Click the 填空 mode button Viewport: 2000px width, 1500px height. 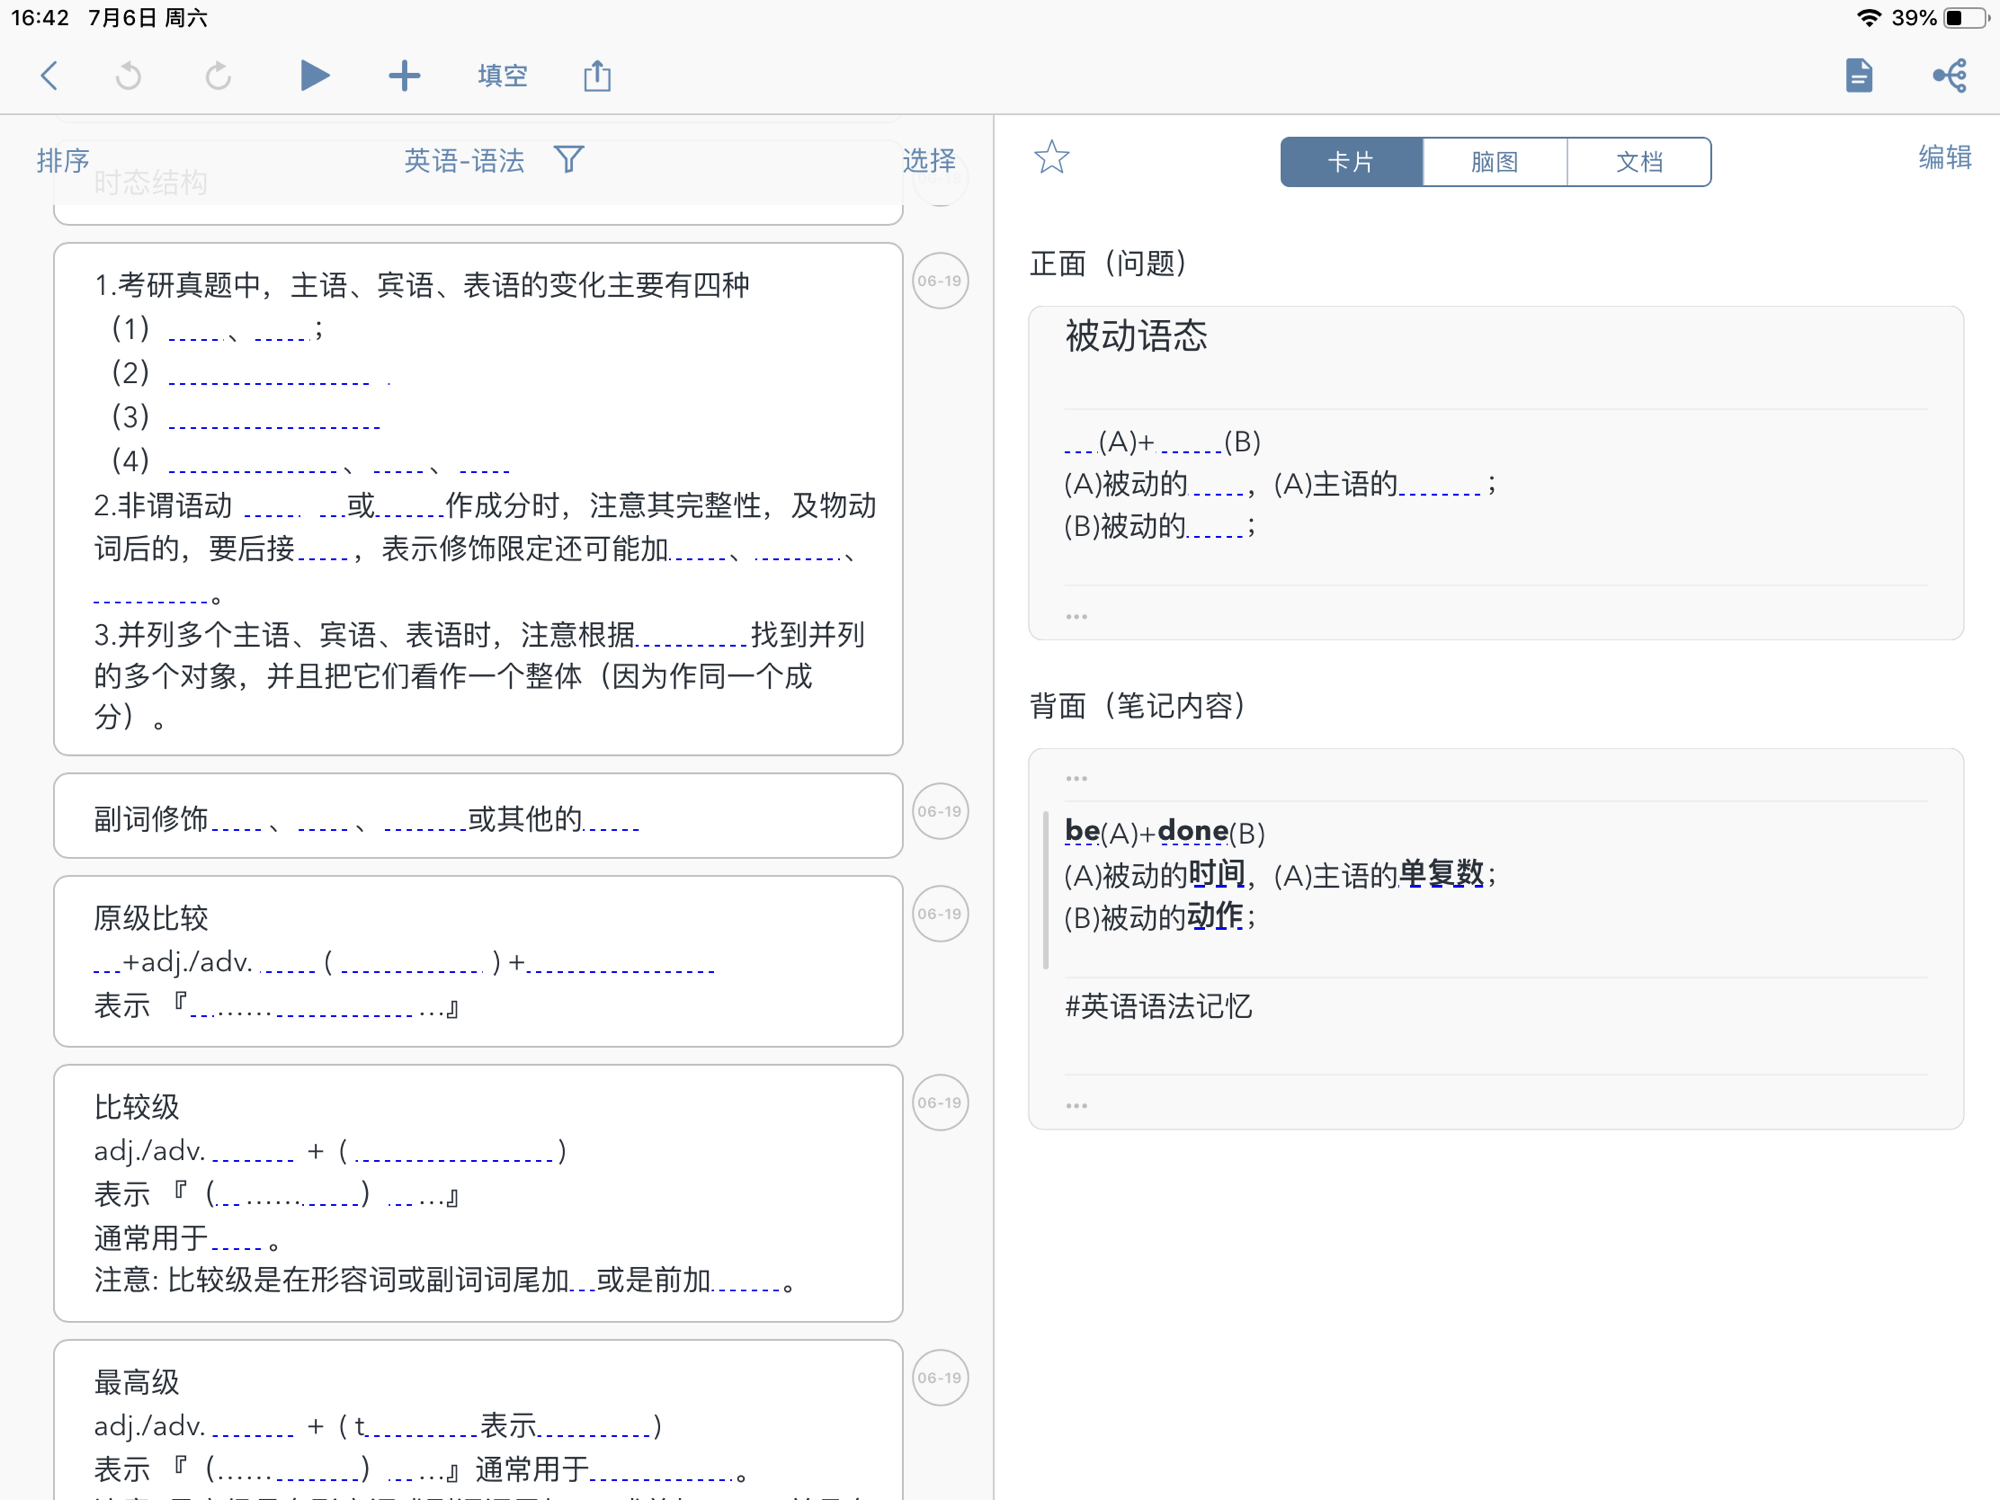click(502, 75)
